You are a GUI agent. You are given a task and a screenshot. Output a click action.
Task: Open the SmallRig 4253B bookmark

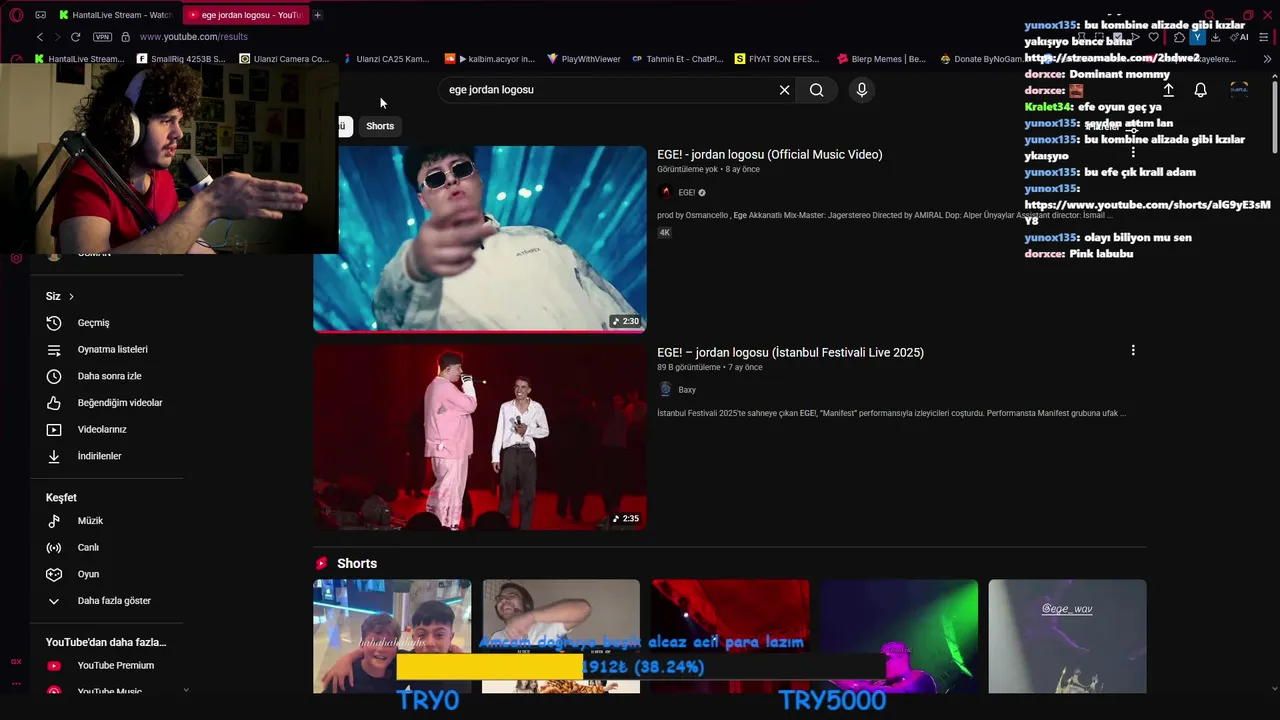point(181,59)
